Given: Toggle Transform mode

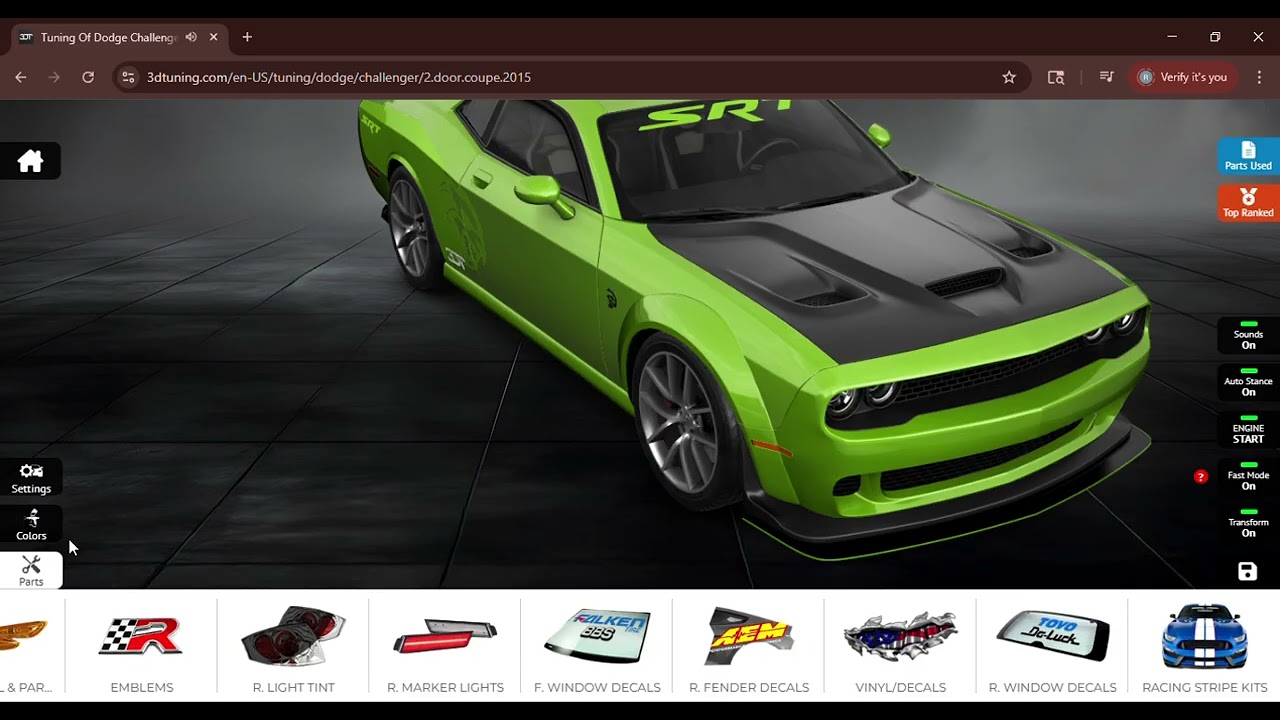Looking at the screenshot, I should click(1248, 524).
